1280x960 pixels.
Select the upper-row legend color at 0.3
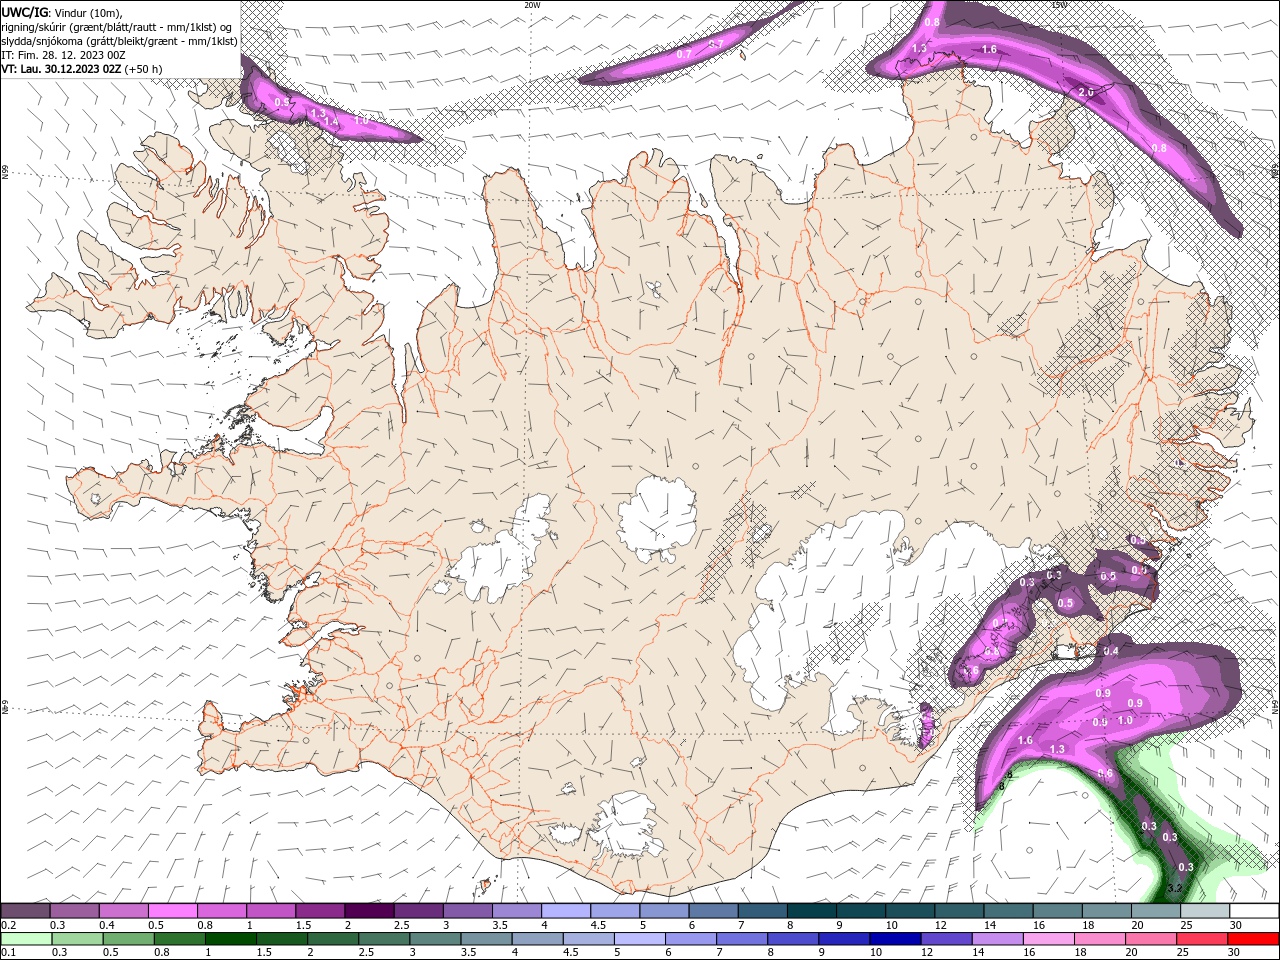point(75,911)
